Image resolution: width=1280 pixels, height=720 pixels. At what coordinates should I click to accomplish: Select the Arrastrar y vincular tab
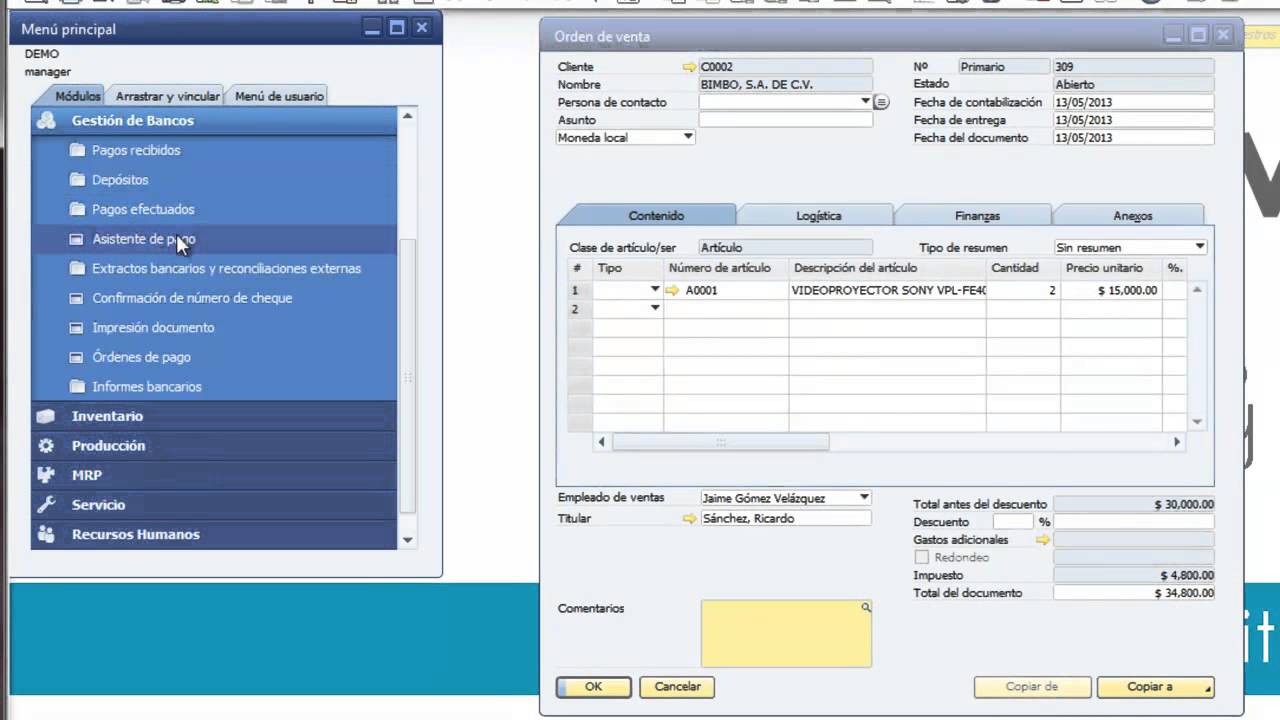click(167, 97)
